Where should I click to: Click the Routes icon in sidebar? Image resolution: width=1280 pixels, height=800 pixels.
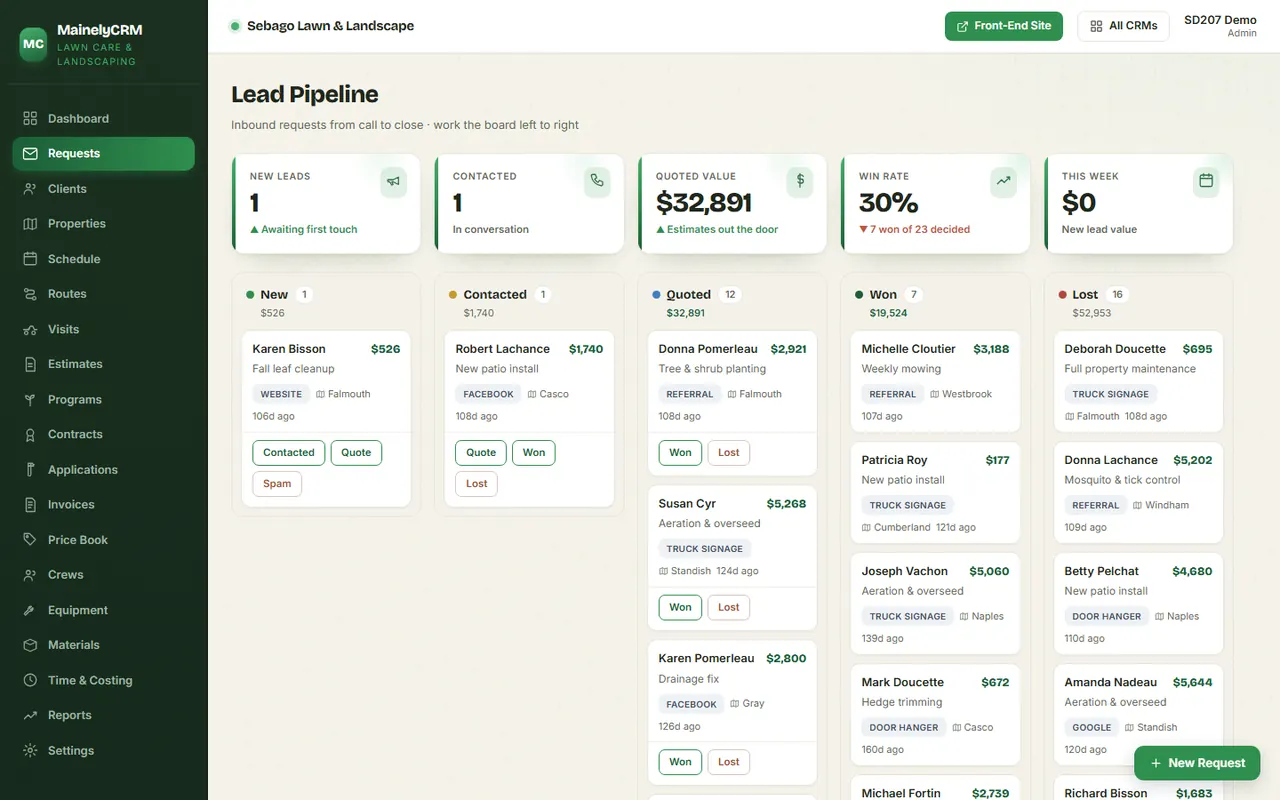[30, 294]
